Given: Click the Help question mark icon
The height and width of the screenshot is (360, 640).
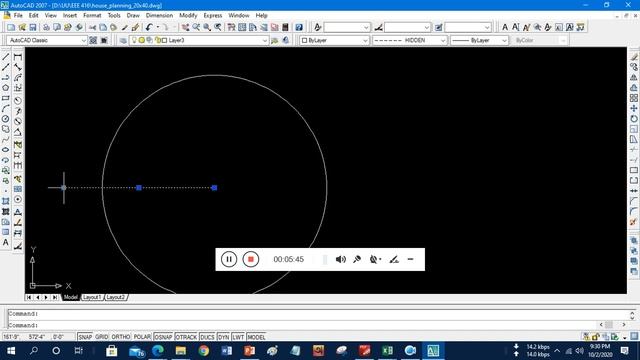Looking at the screenshot, I should 299,27.
